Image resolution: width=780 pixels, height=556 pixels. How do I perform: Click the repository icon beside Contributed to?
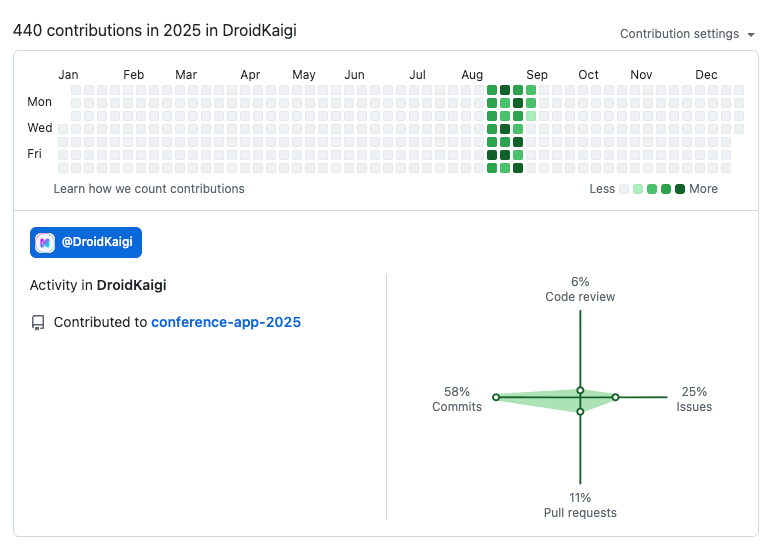[38, 323]
